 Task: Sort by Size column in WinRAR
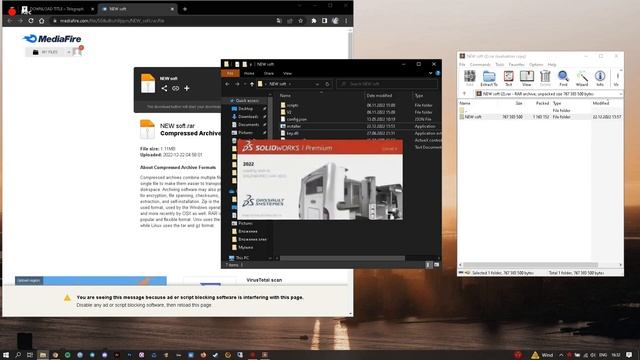click(518, 103)
